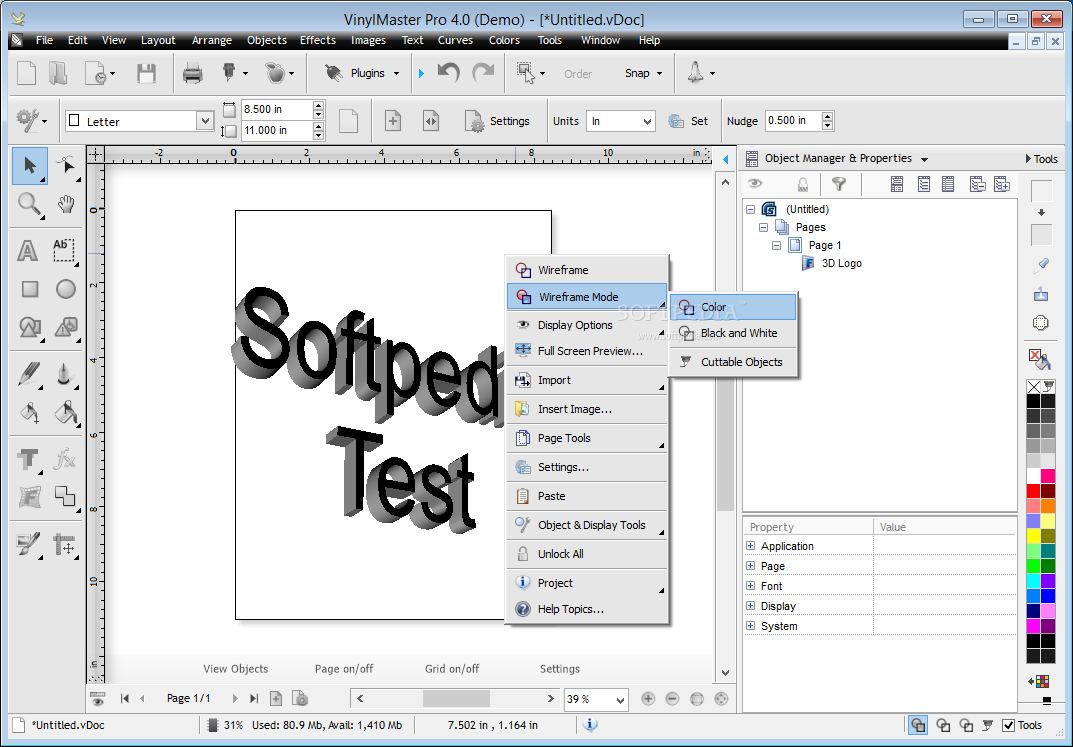Toggle the Tools checkbox in status bar

click(1008, 725)
